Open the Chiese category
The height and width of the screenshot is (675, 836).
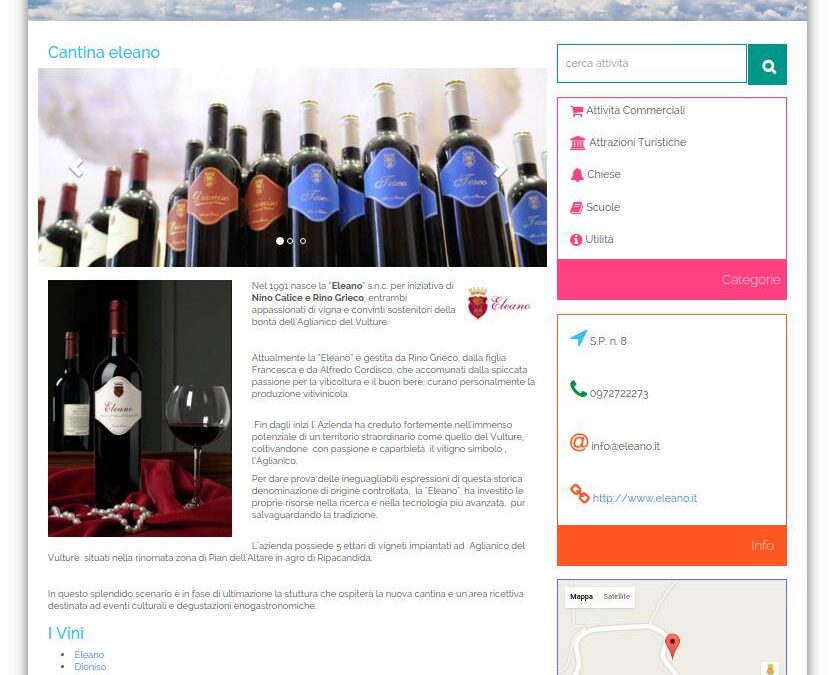[x=604, y=174]
